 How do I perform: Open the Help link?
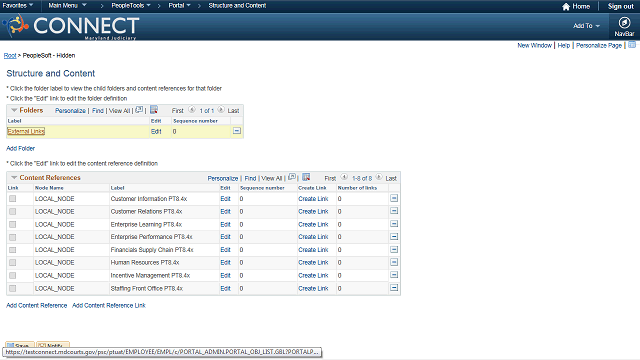[564, 45]
